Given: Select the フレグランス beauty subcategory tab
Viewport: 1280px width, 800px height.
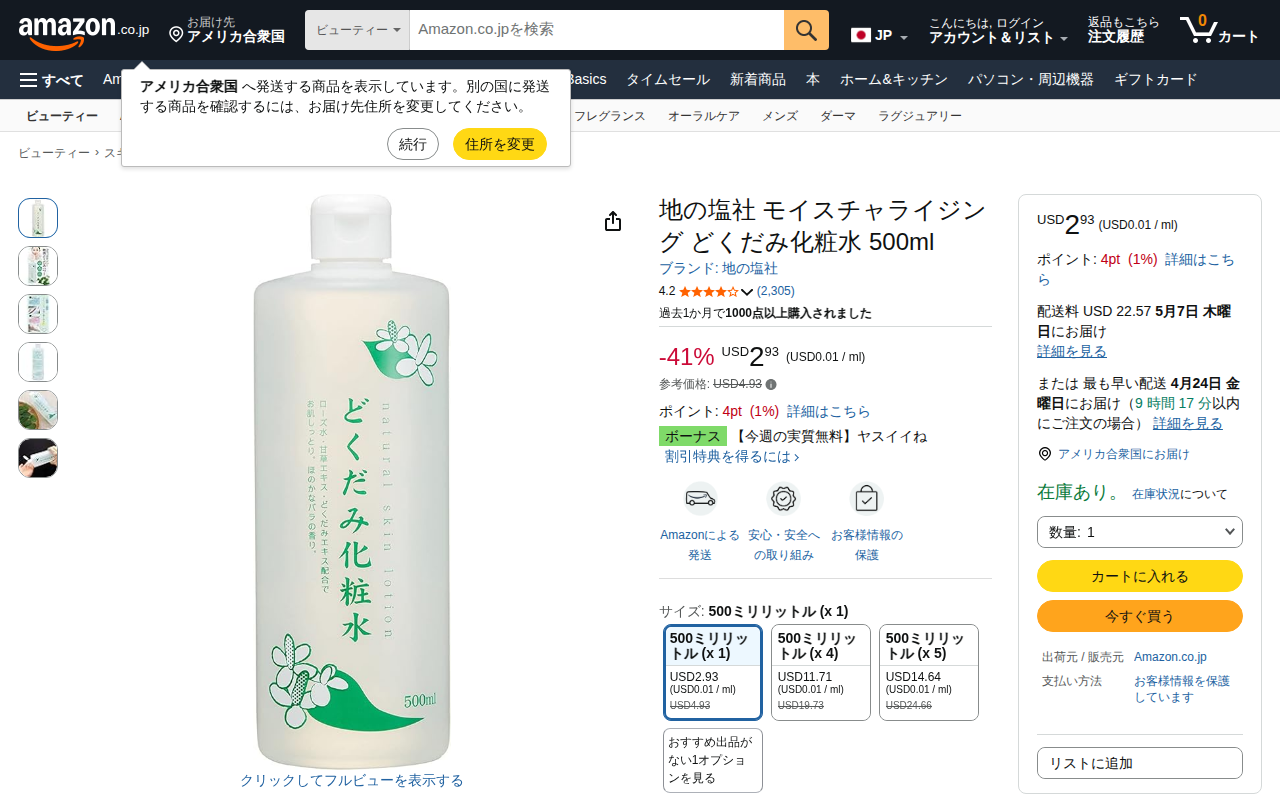Looking at the screenshot, I should pos(610,116).
